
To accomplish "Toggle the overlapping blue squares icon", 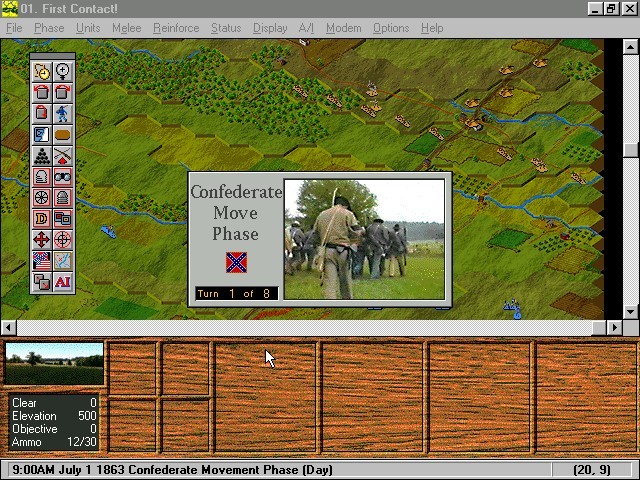I will [62, 219].
